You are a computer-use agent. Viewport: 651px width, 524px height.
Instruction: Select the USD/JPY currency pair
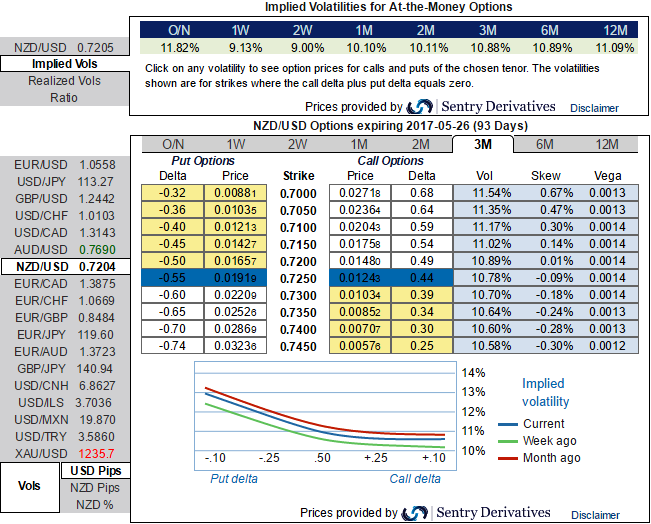pyautogui.click(x=65, y=182)
